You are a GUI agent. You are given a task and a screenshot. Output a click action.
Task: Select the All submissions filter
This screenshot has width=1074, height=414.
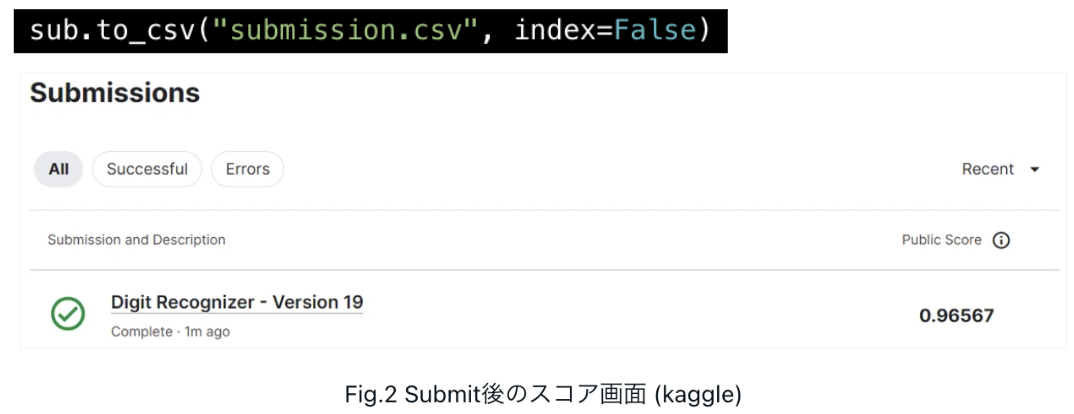click(x=58, y=169)
